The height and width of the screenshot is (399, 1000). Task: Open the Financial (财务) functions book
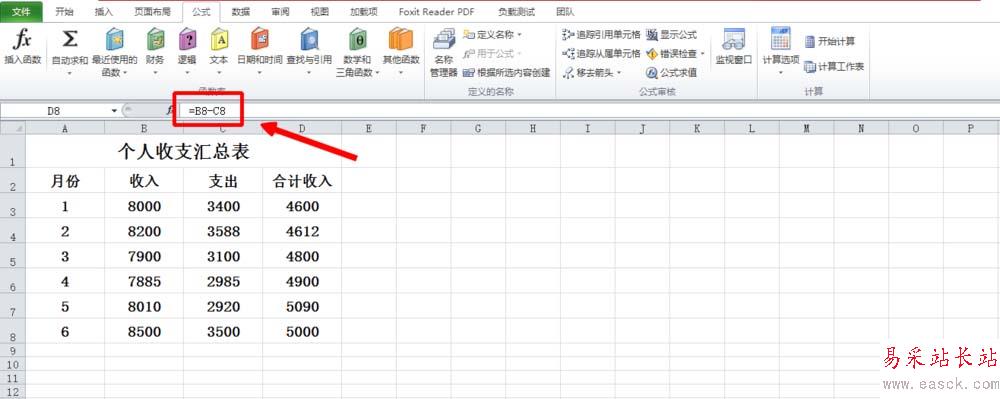(x=155, y=52)
